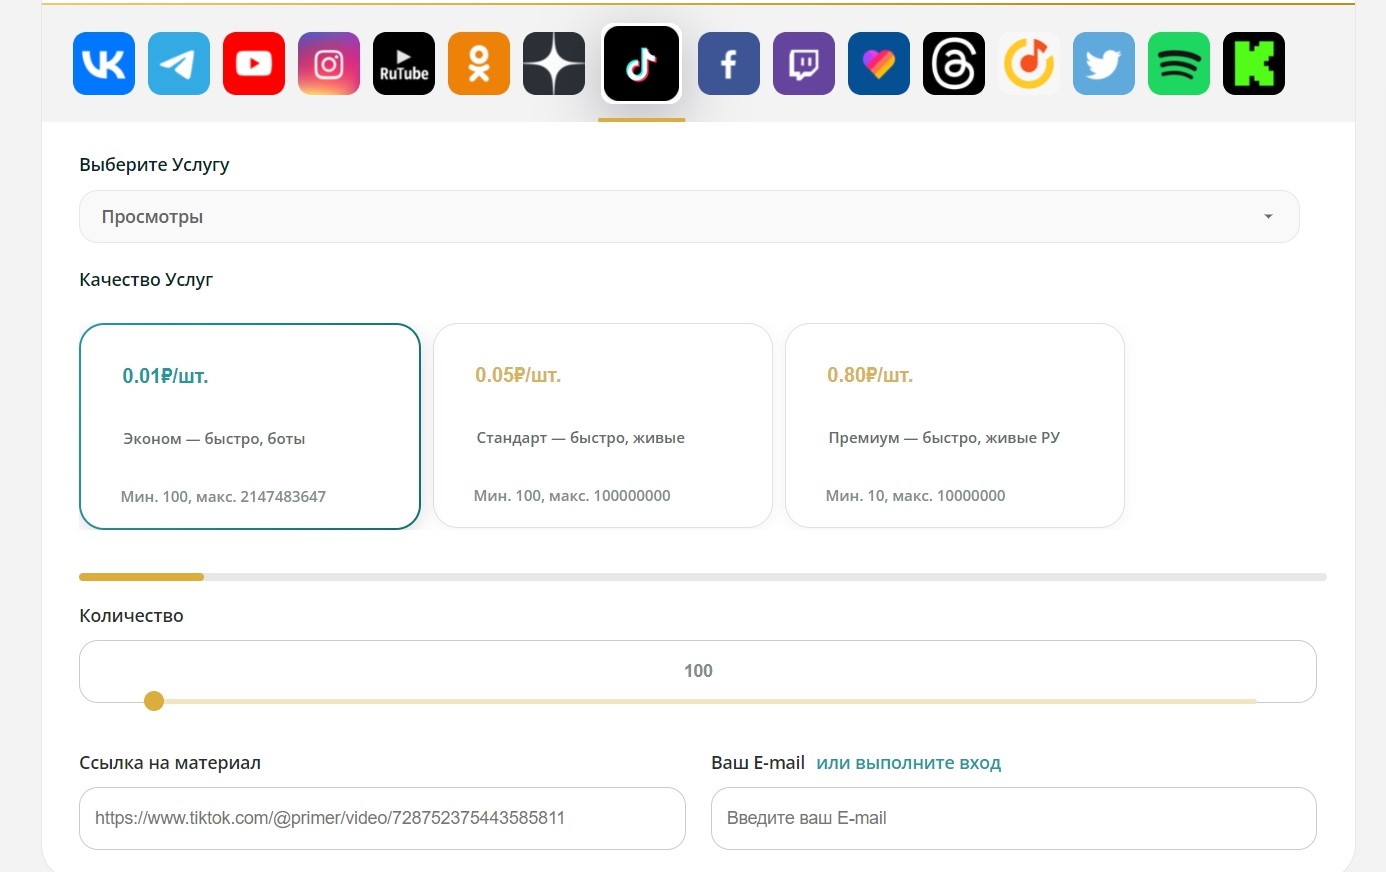Focus the TikTok material link field
This screenshot has width=1386, height=872.
click(x=382, y=818)
